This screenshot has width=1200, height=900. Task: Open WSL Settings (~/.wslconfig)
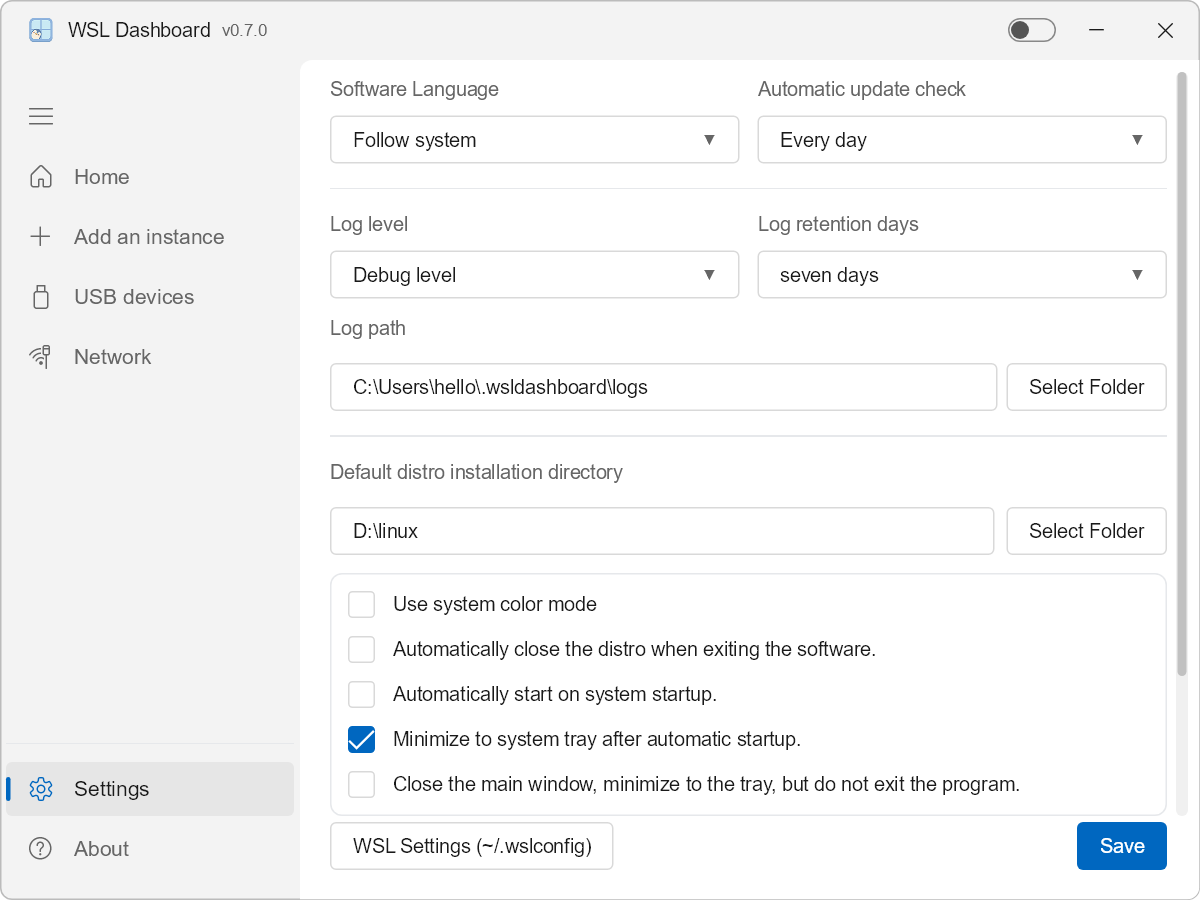471,845
